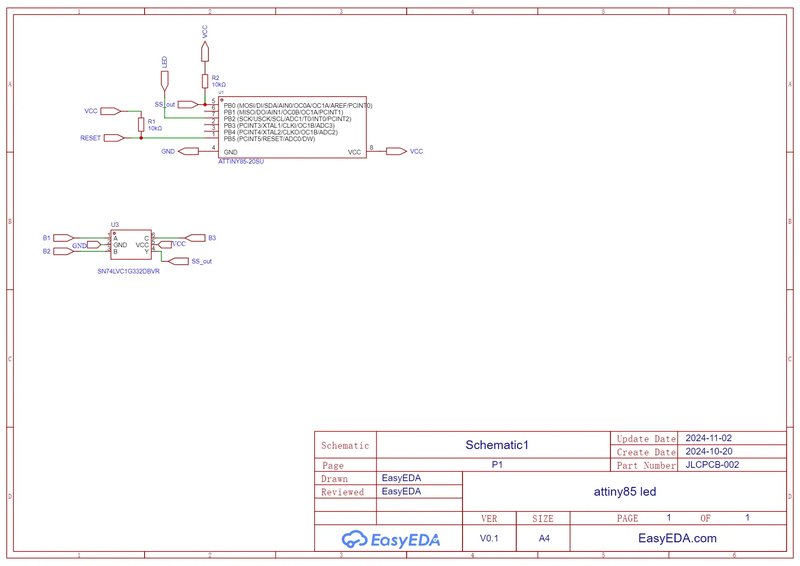Click the VCC net port at pin 8

pos(396,151)
